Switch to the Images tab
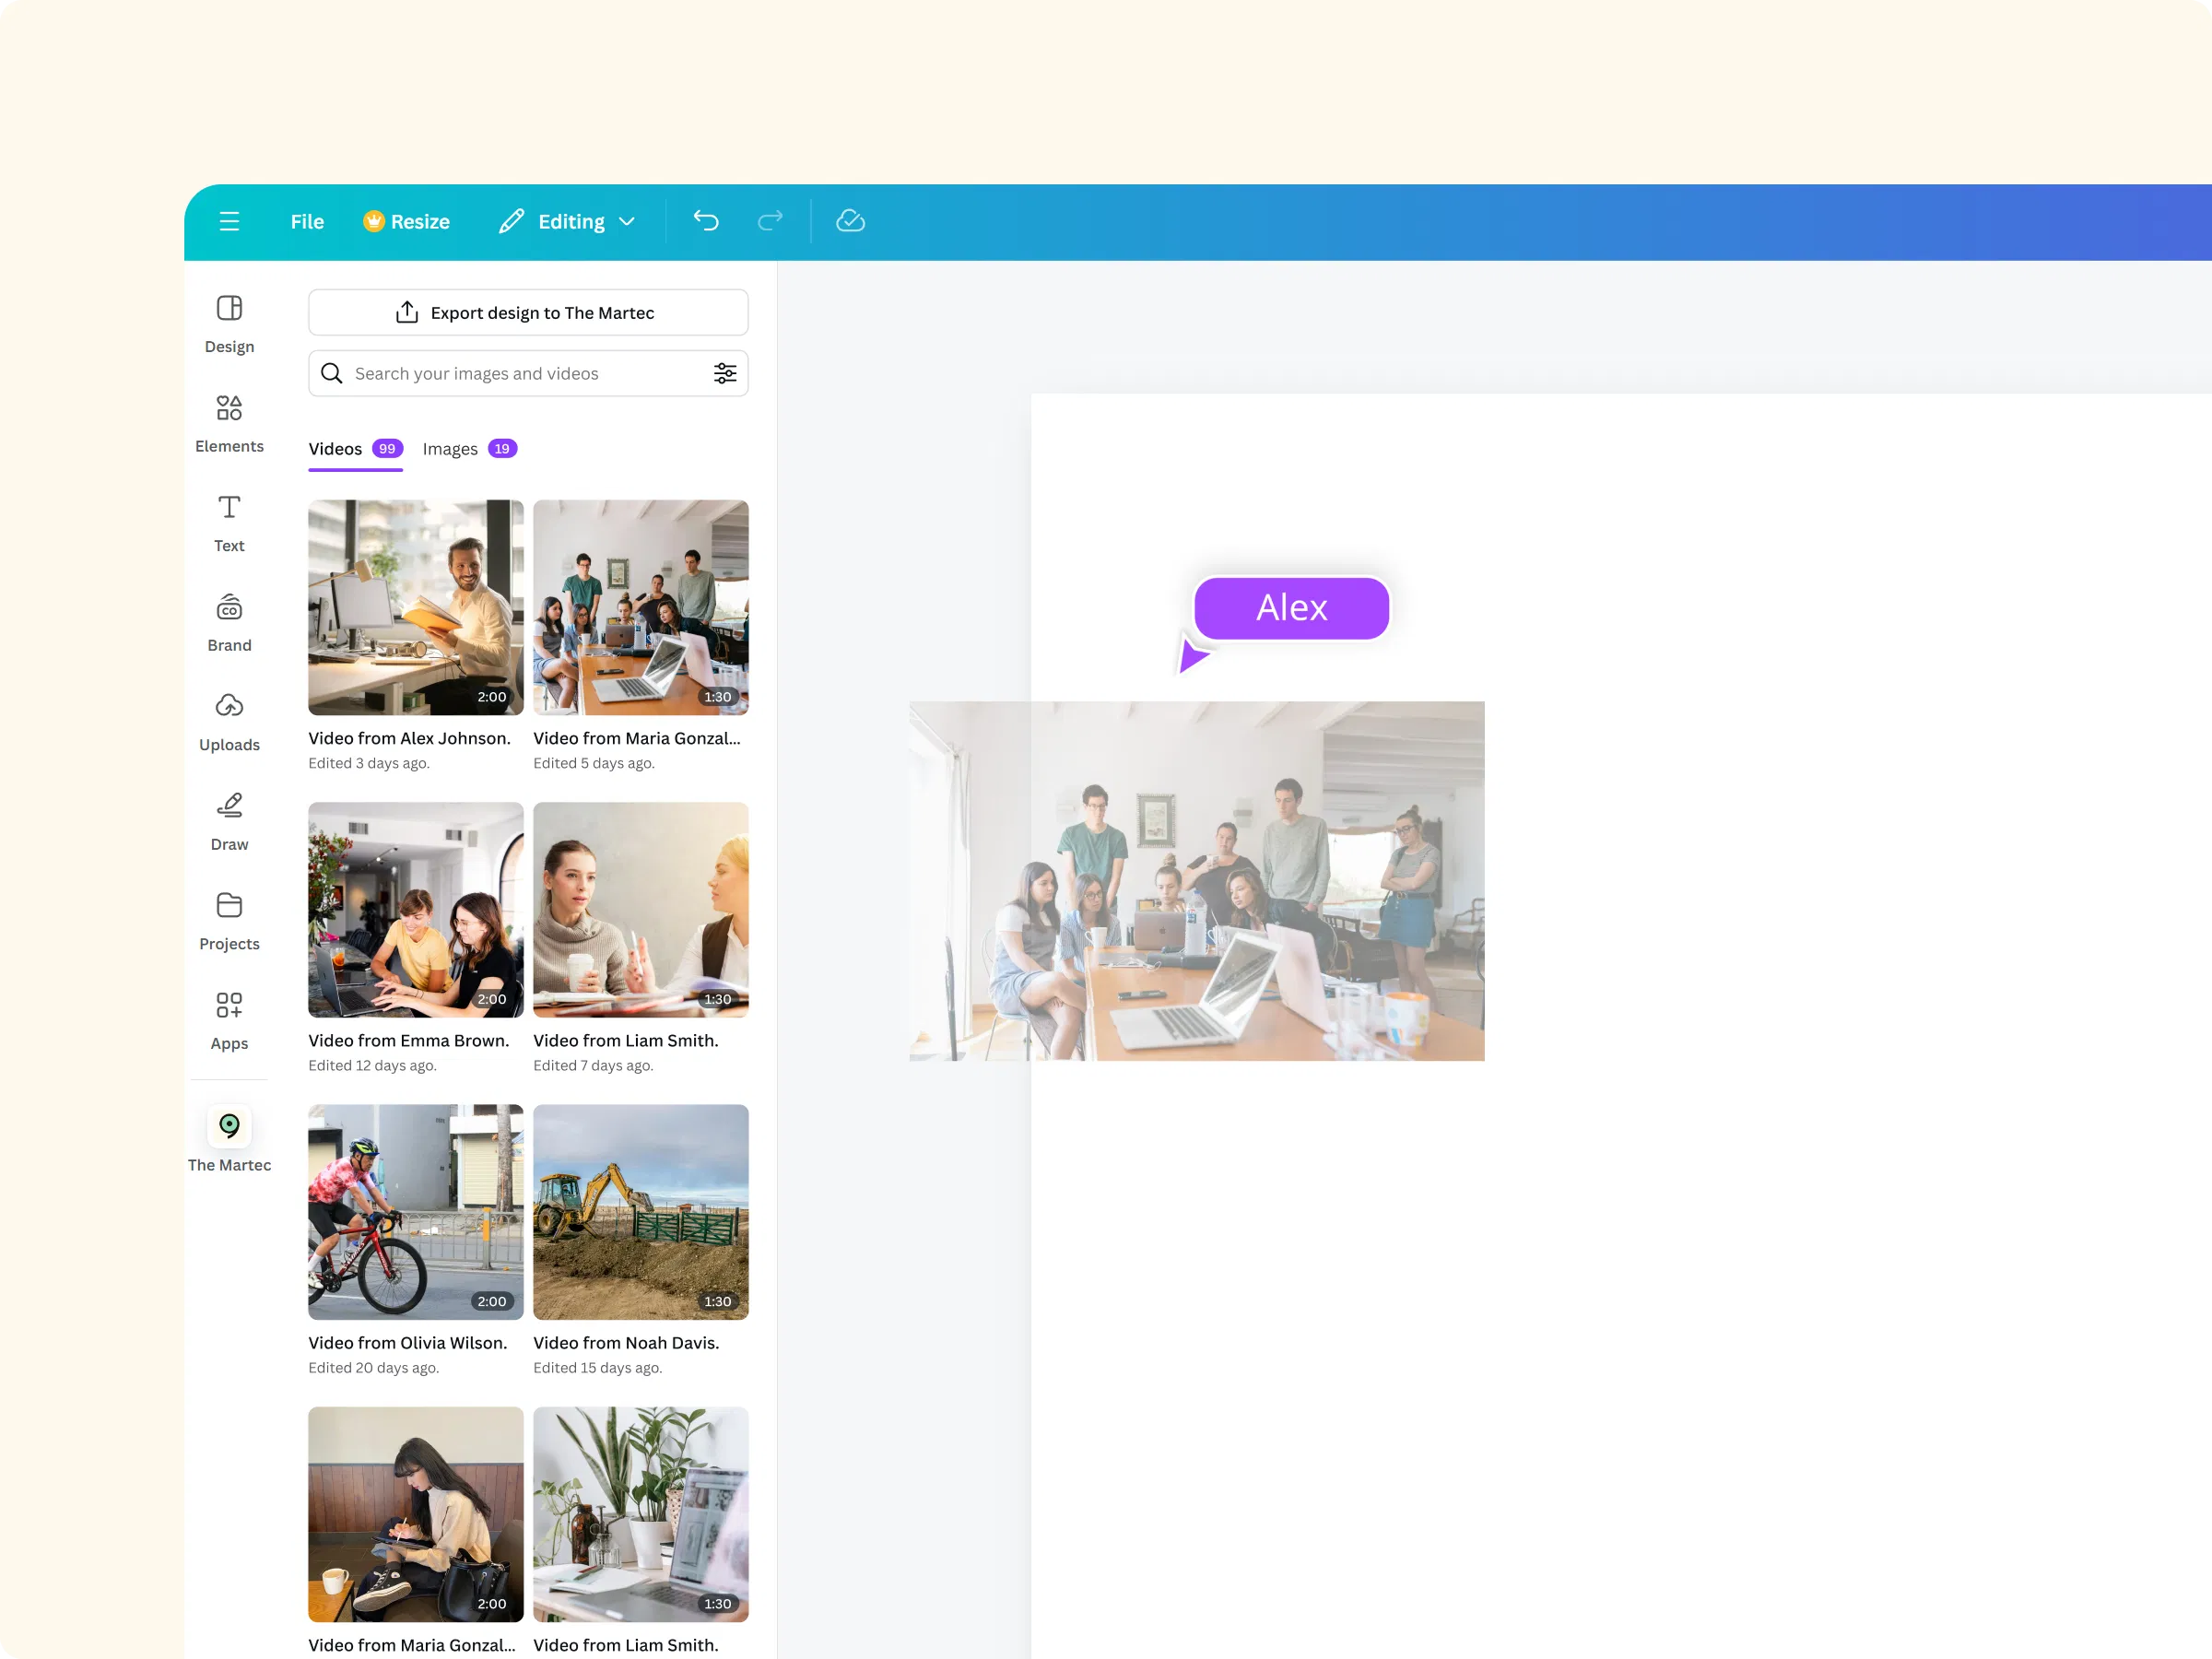The width and height of the screenshot is (2212, 1659). click(x=469, y=449)
